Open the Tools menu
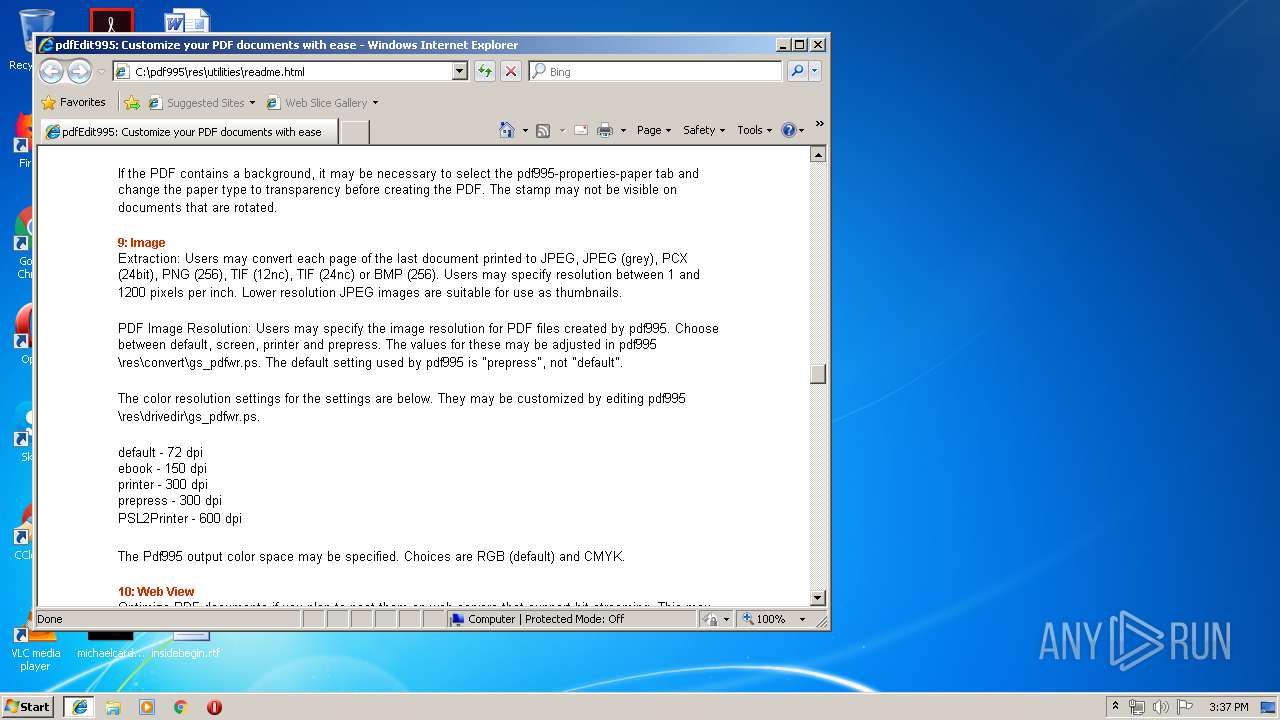The width and height of the screenshot is (1280, 720). click(x=754, y=130)
